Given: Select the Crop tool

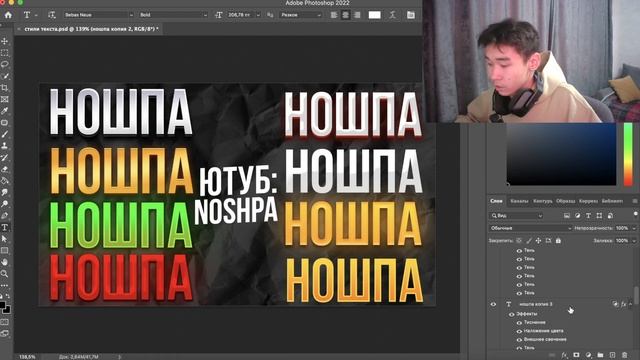Looking at the screenshot, I should click(5, 88).
